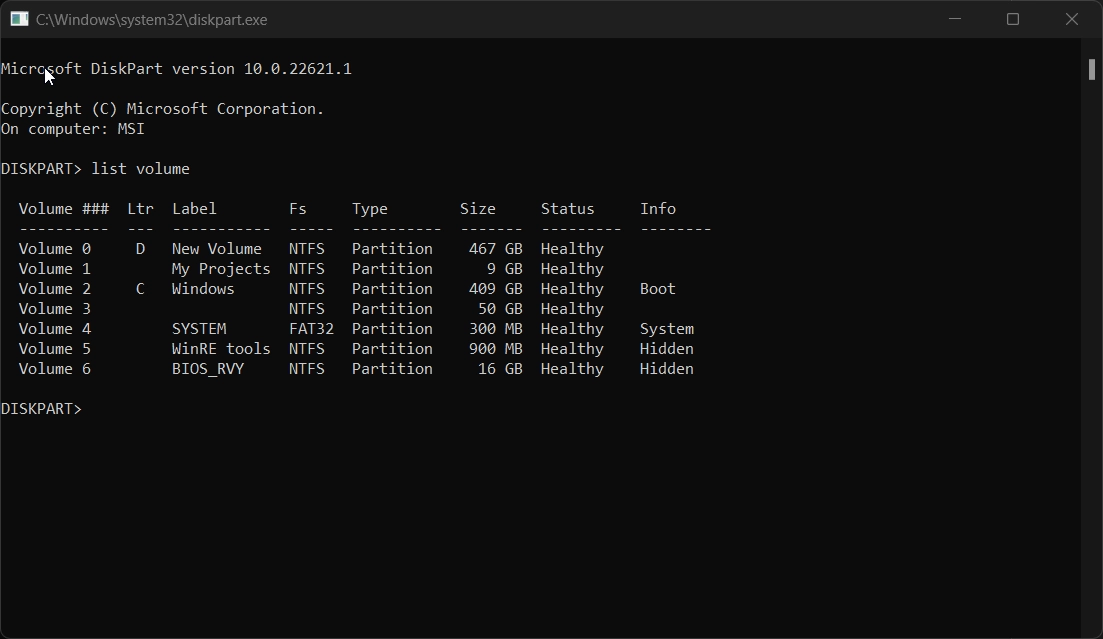Click the 'Size' column header

(x=478, y=209)
